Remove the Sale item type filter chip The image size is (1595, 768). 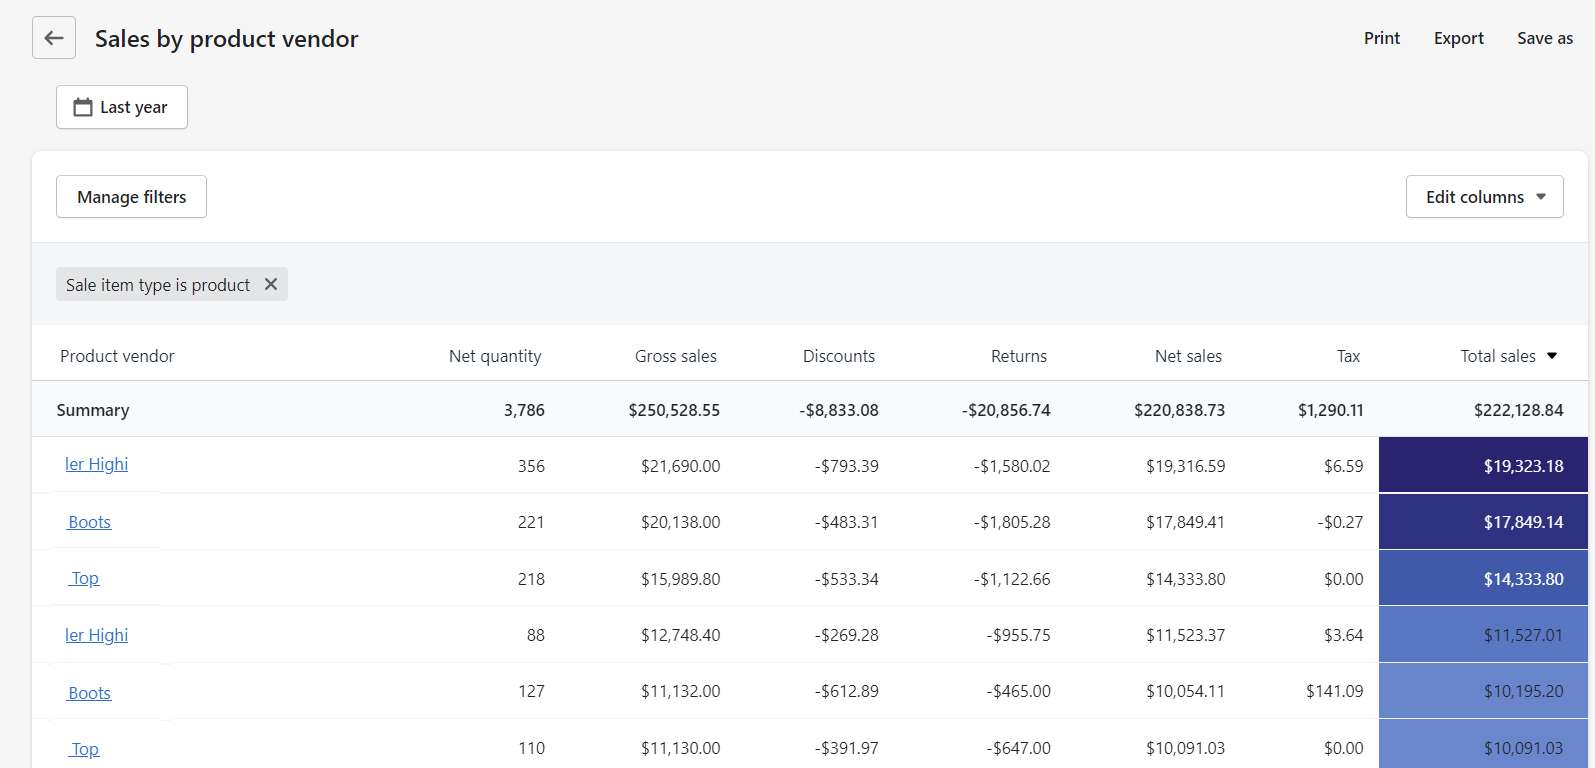point(271,284)
